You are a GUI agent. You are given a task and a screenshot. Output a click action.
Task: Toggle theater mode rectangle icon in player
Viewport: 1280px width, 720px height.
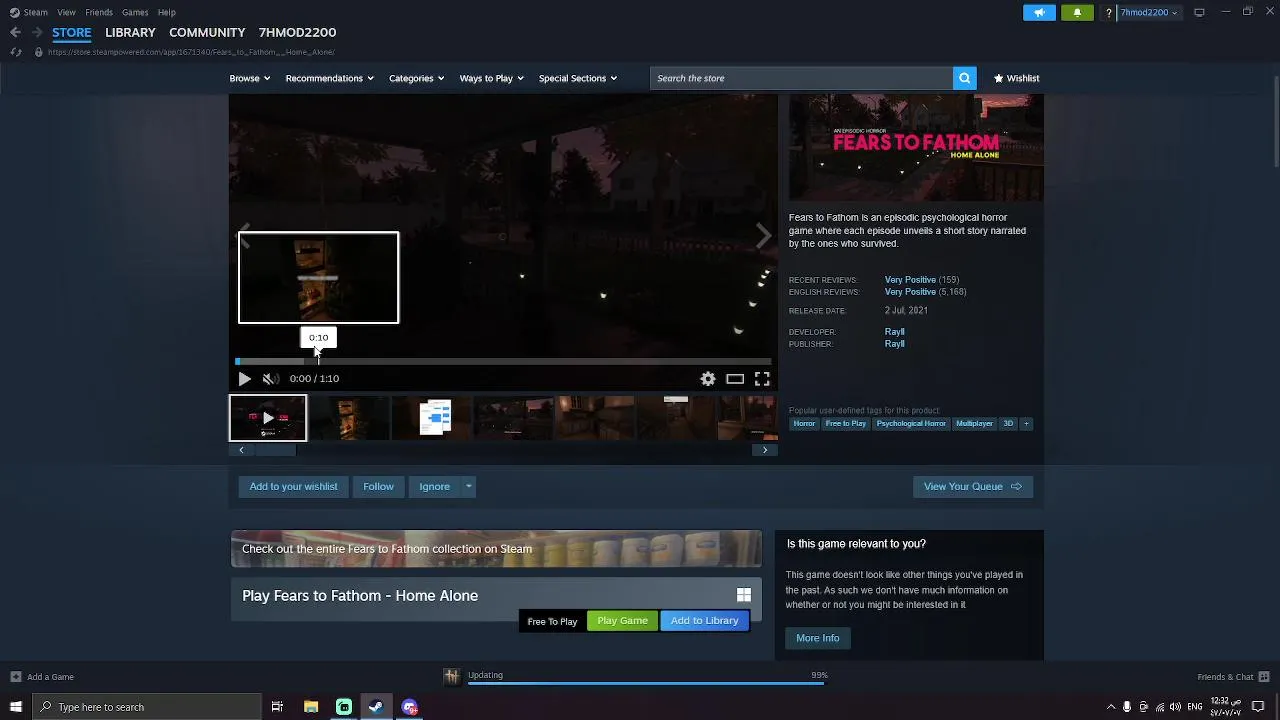[735, 378]
